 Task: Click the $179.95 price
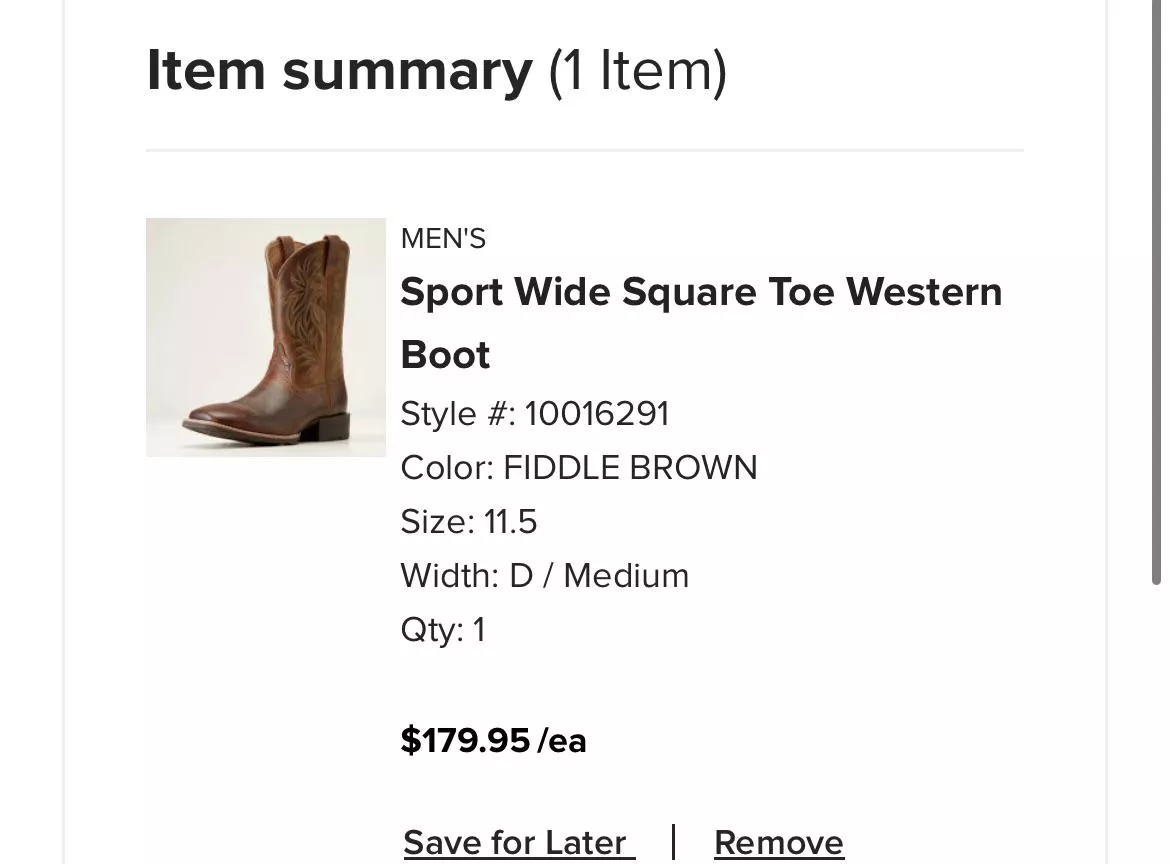465,741
